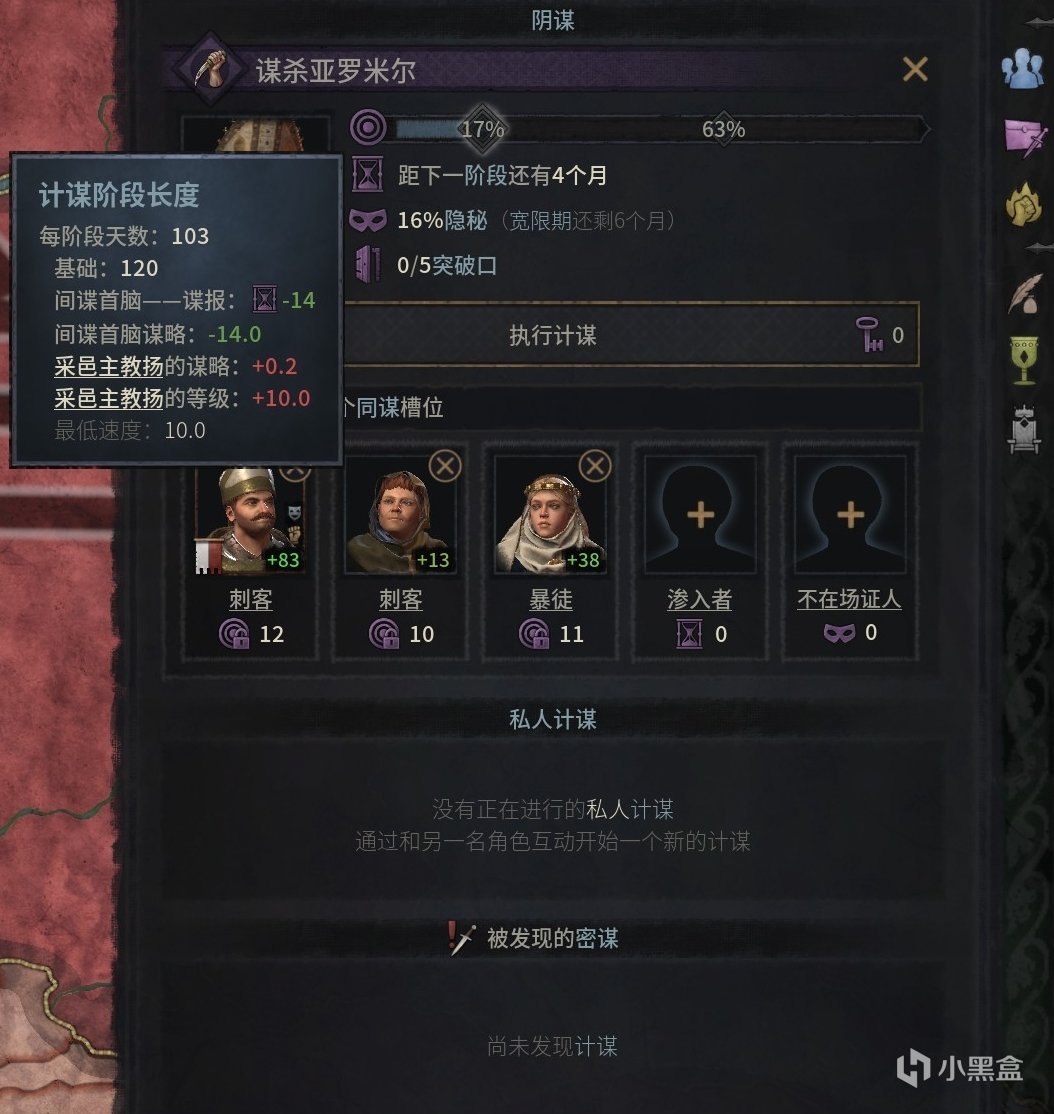Open the 采邑主教扬的谋略 link in tooltip

click(x=142, y=367)
